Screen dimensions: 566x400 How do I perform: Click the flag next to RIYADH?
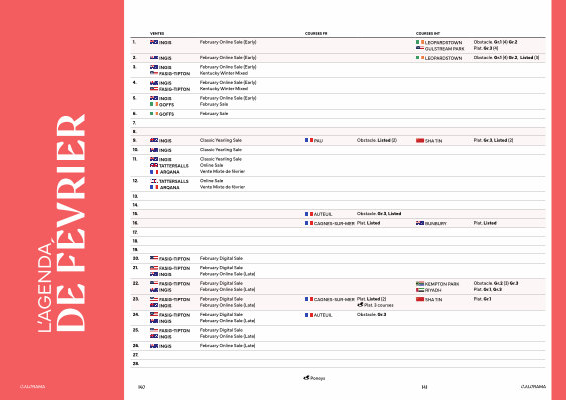point(420,290)
